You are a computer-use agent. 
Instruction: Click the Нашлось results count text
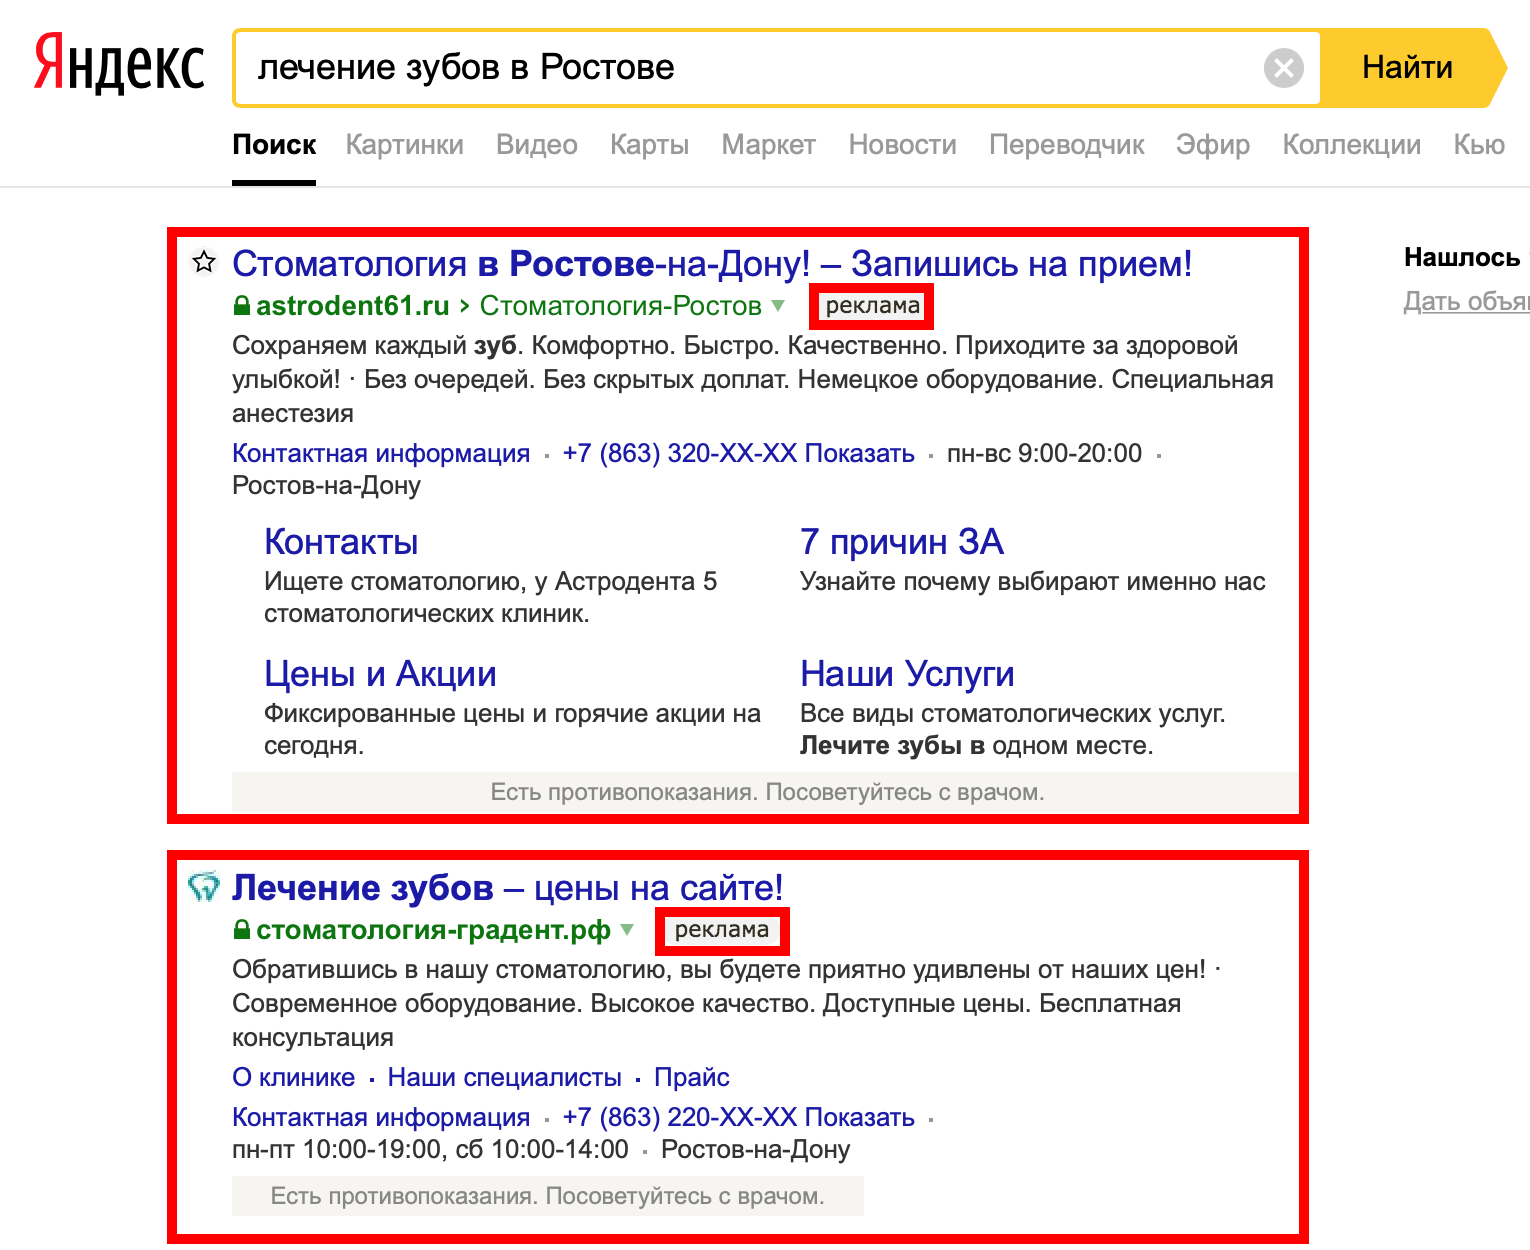click(x=1466, y=258)
